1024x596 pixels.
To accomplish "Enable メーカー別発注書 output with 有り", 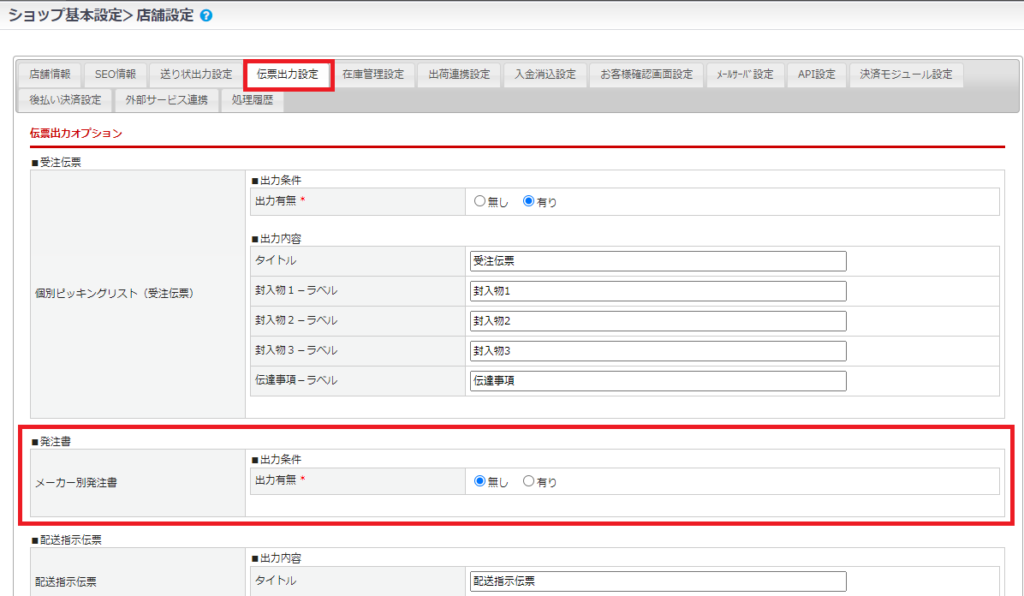I will 530,481.
